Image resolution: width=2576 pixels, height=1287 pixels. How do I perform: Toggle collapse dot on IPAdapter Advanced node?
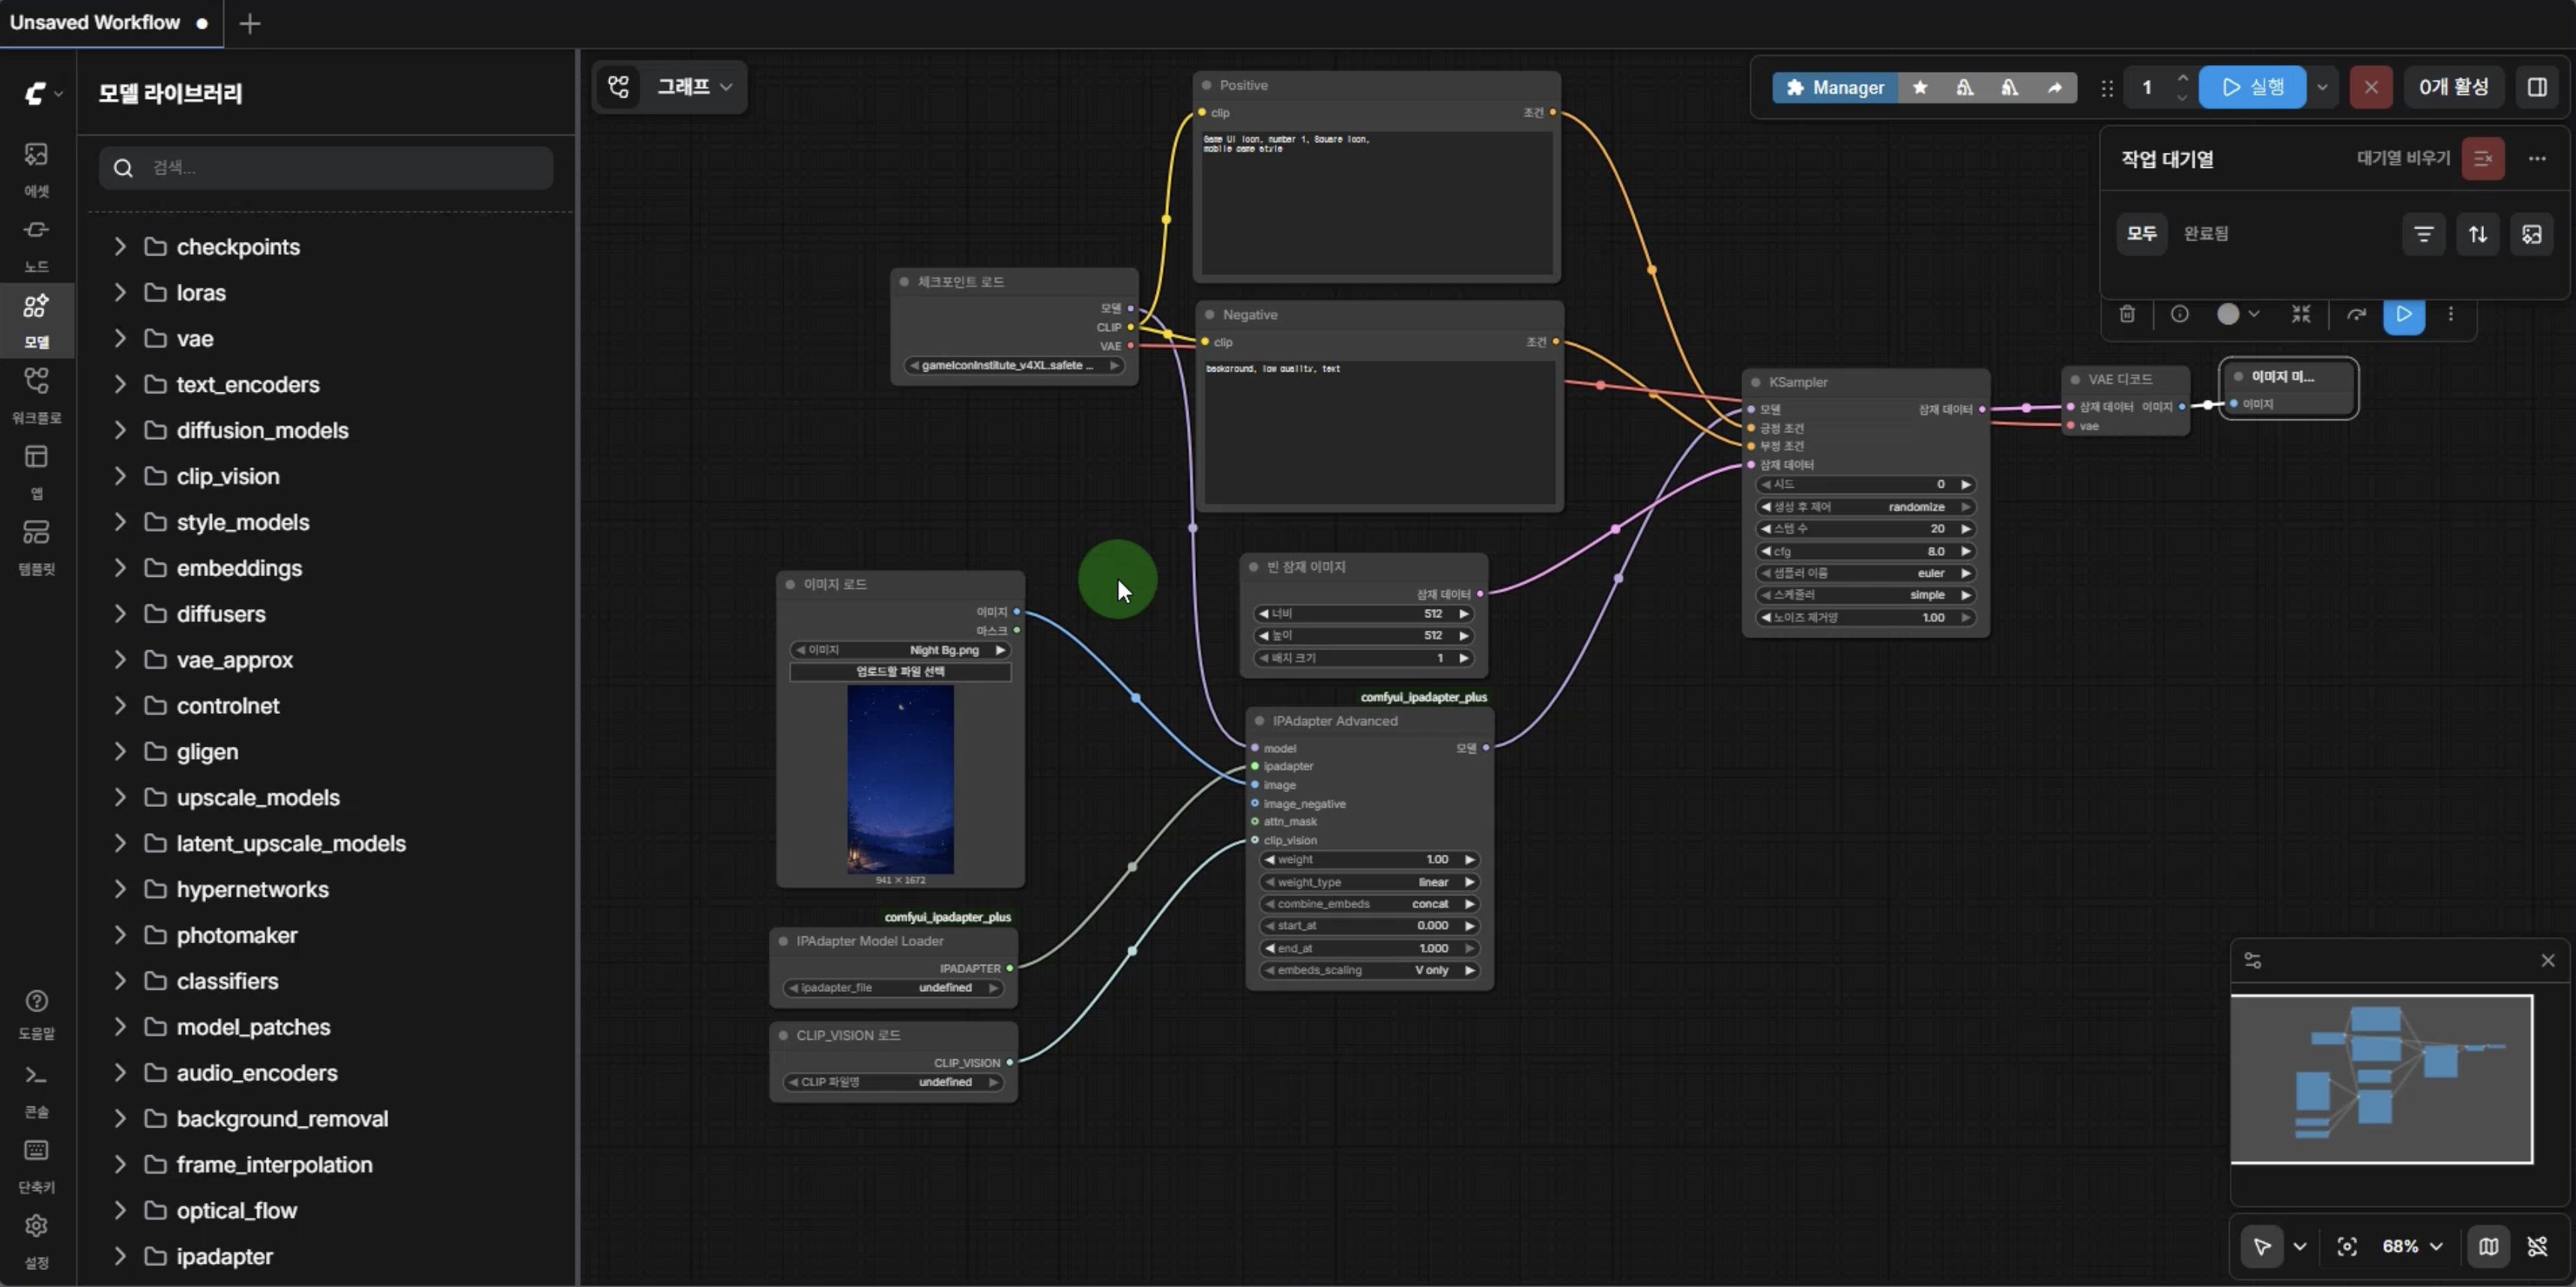point(1259,721)
